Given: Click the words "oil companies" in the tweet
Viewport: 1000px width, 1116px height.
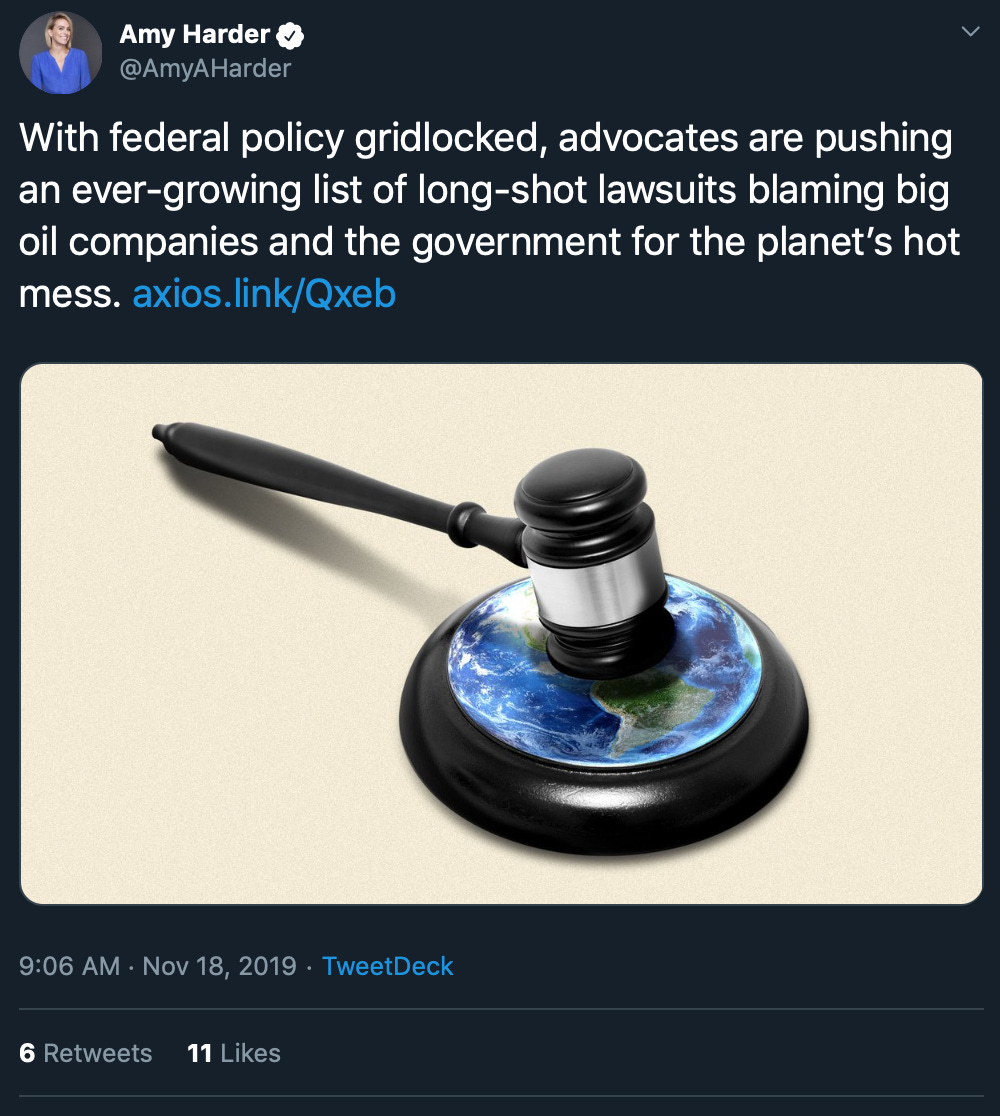Looking at the screenshot, I should [x=138, y=242].
